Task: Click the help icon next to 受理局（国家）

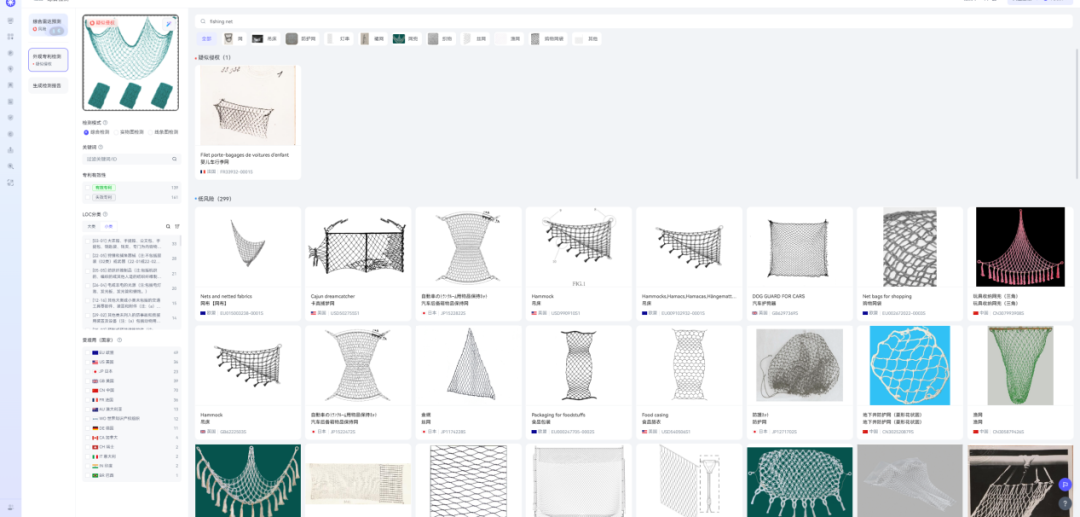Action: pos(119,340)
